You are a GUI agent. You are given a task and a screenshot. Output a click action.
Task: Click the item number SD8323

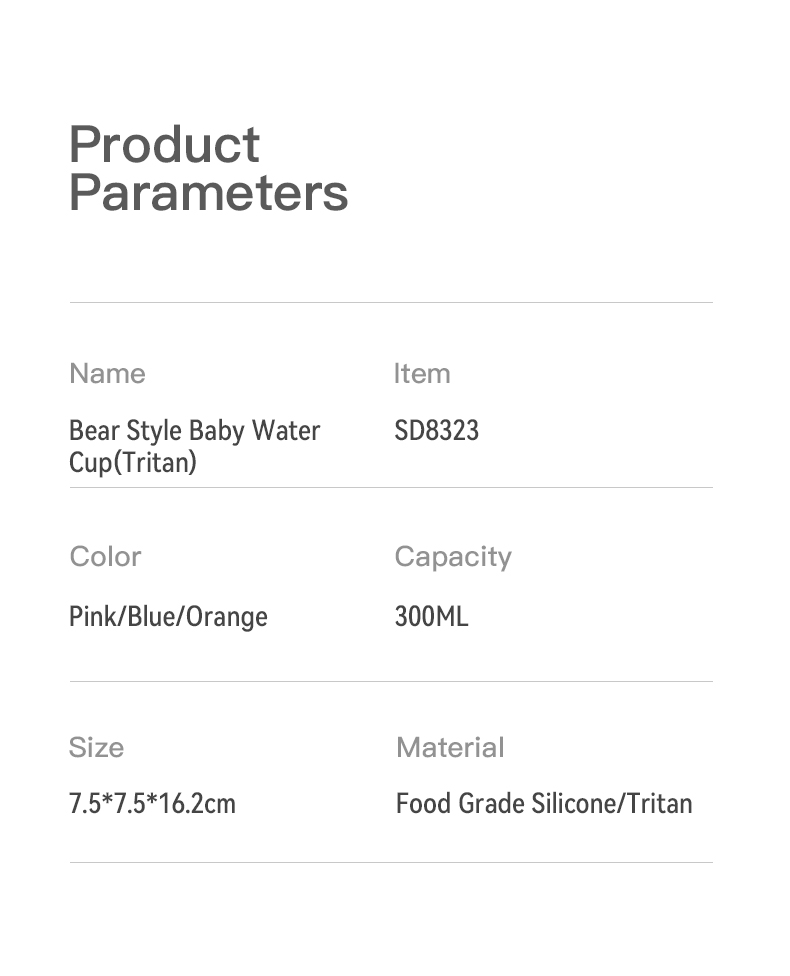point(437,431)
